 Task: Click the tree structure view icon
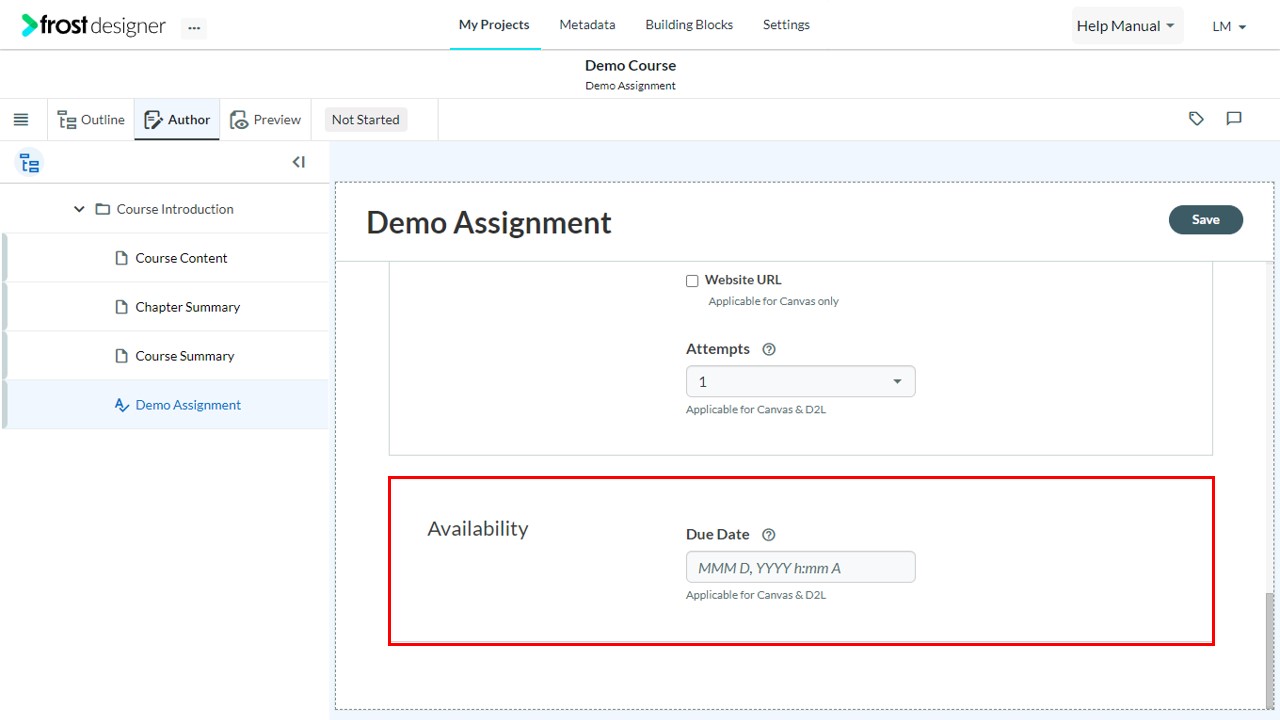tap(30, 163)
